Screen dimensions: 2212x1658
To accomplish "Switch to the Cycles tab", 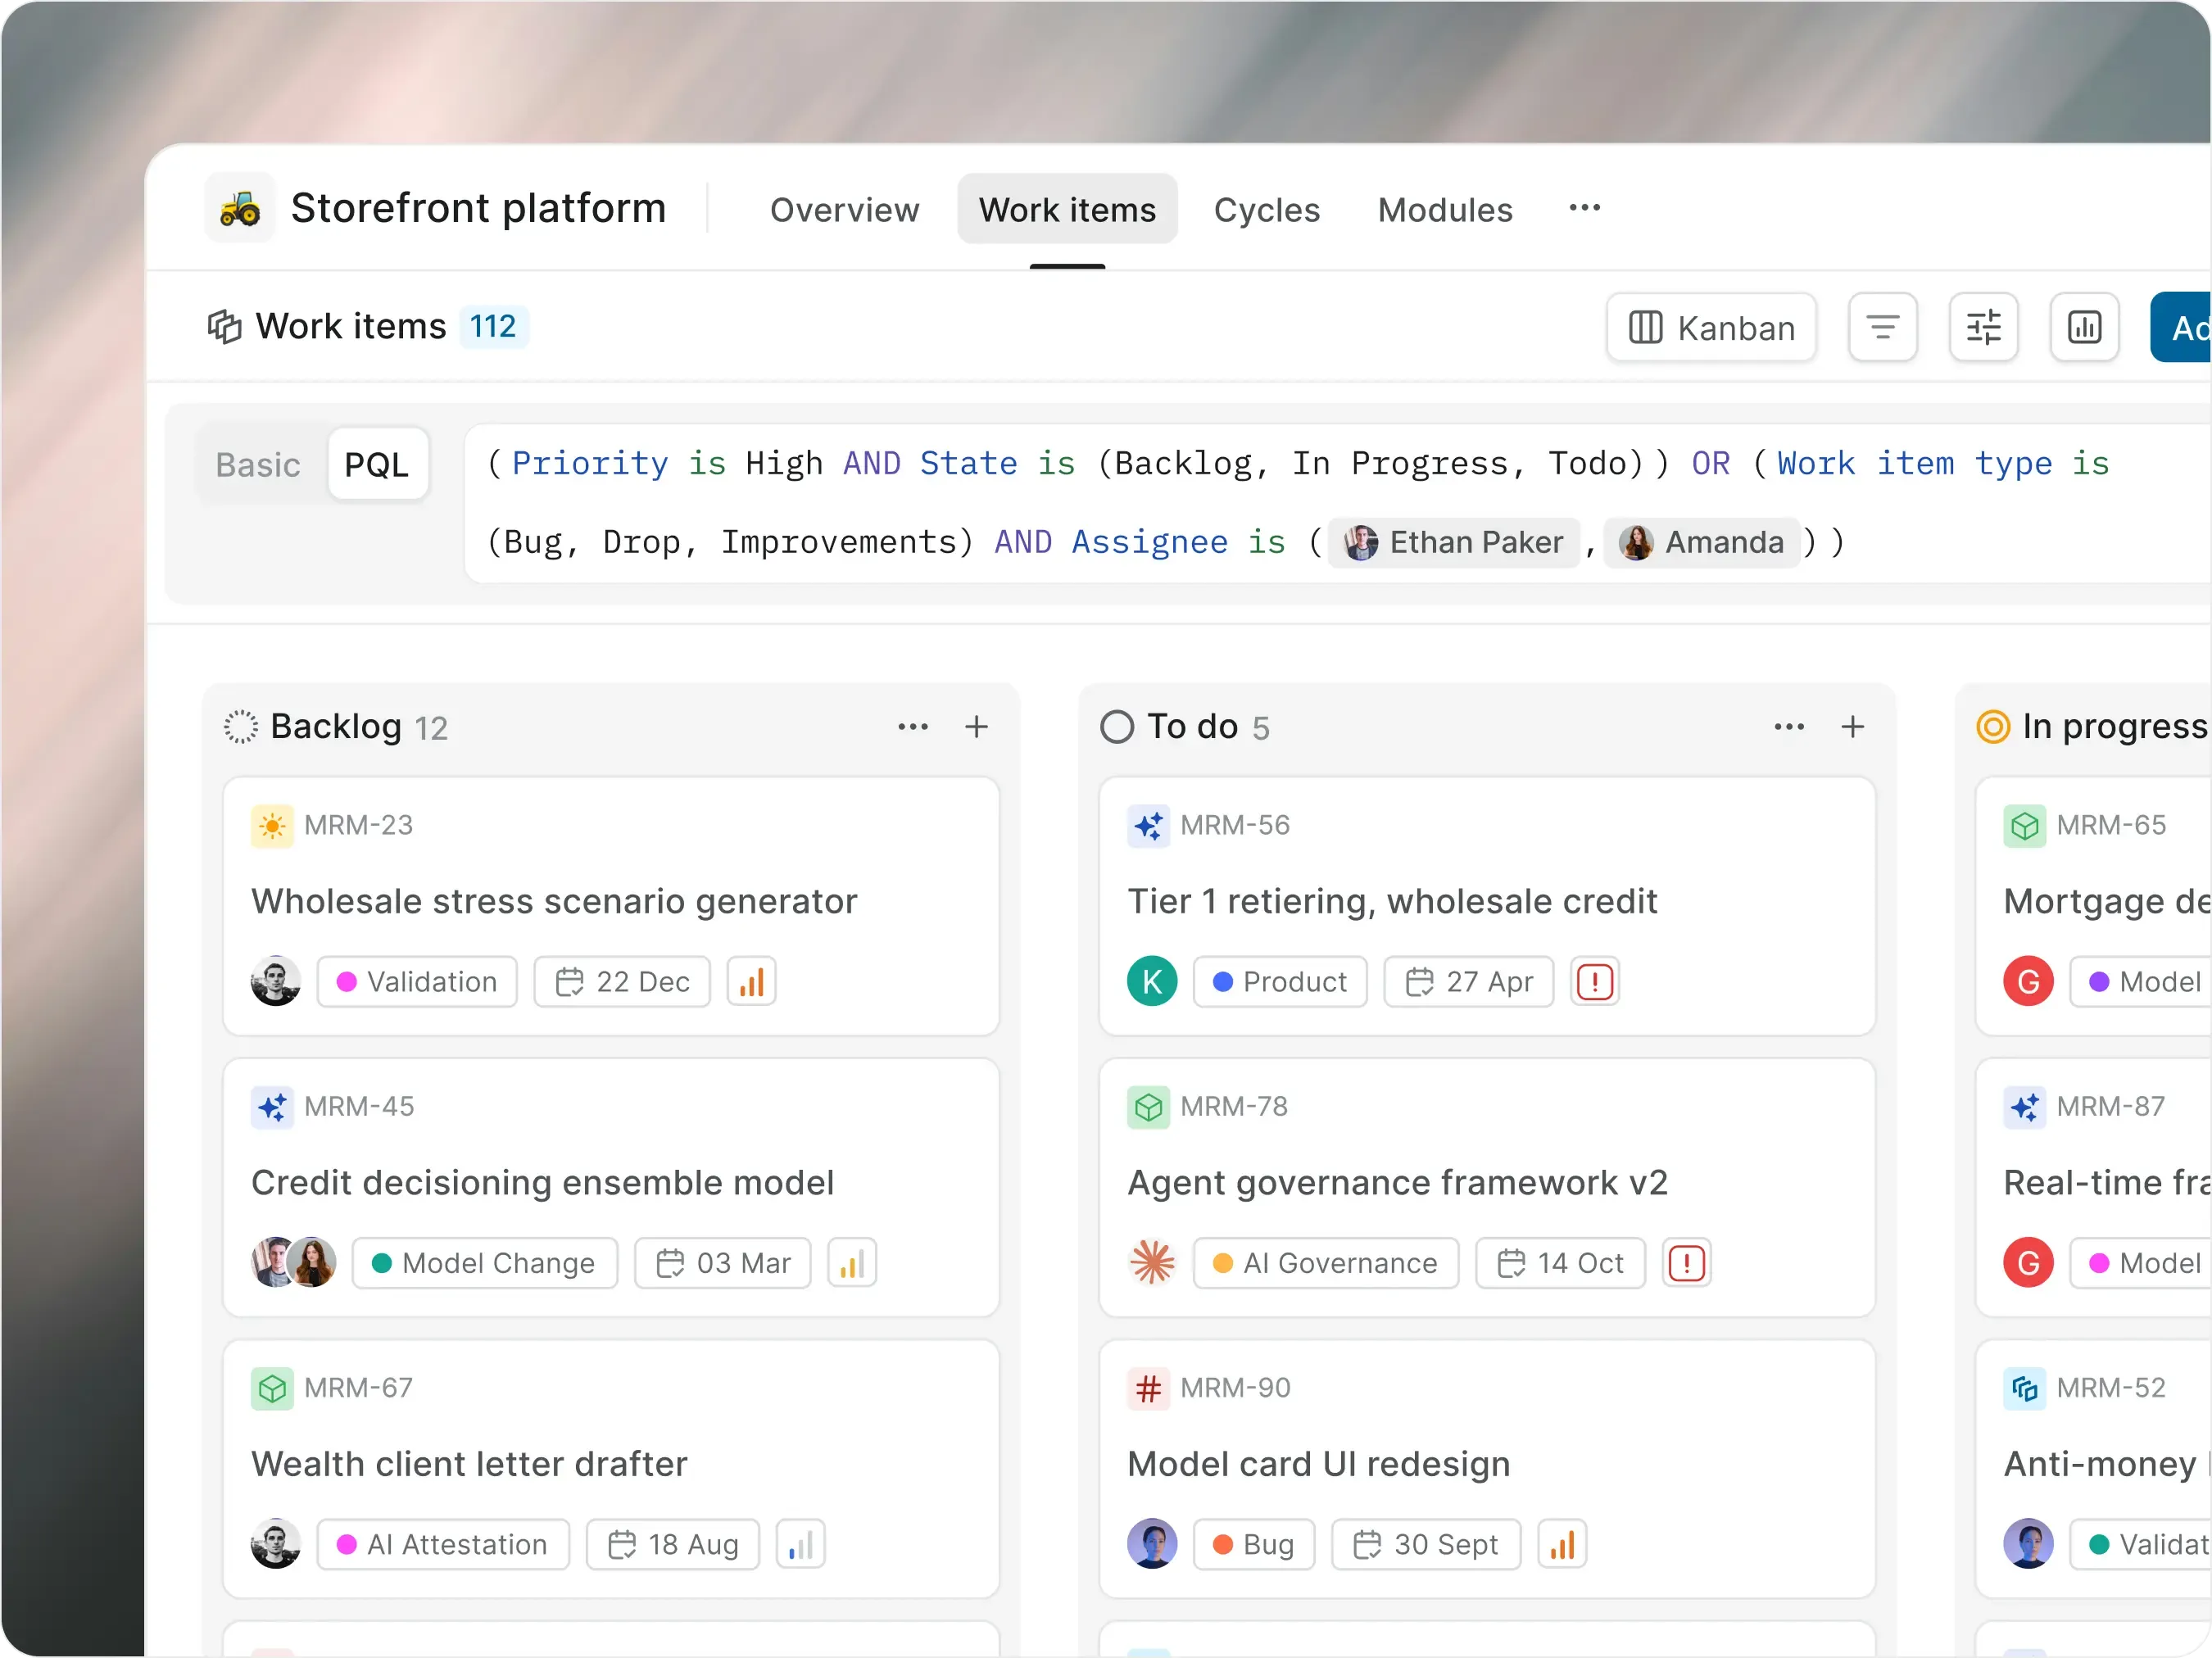I will click(x=1266, y=210).
